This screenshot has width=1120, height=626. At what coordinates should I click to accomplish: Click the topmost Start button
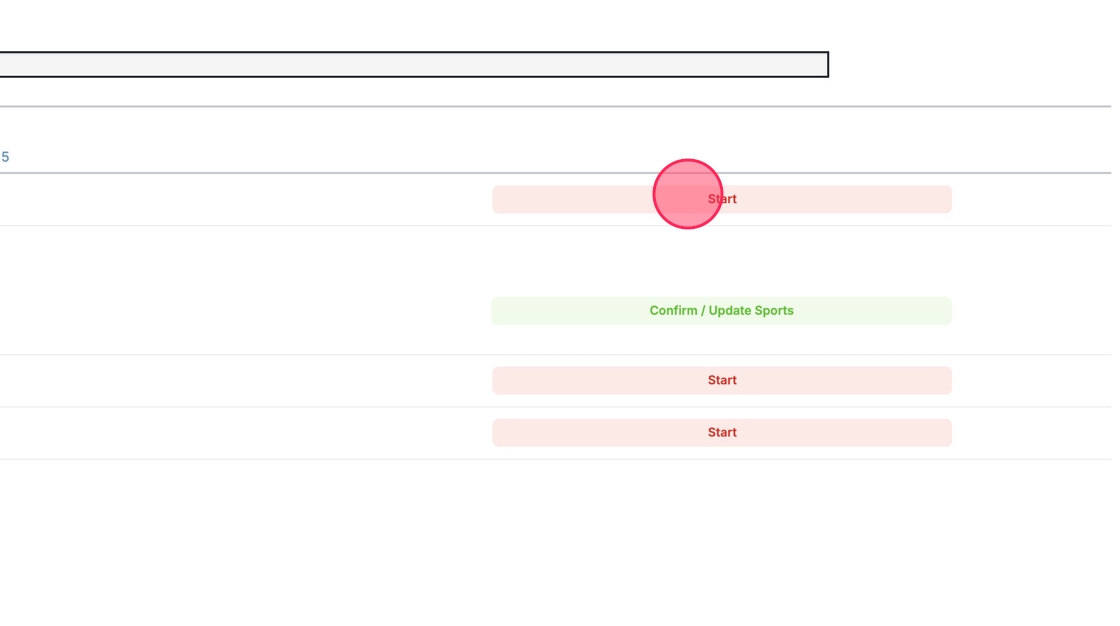click(721, 199)
